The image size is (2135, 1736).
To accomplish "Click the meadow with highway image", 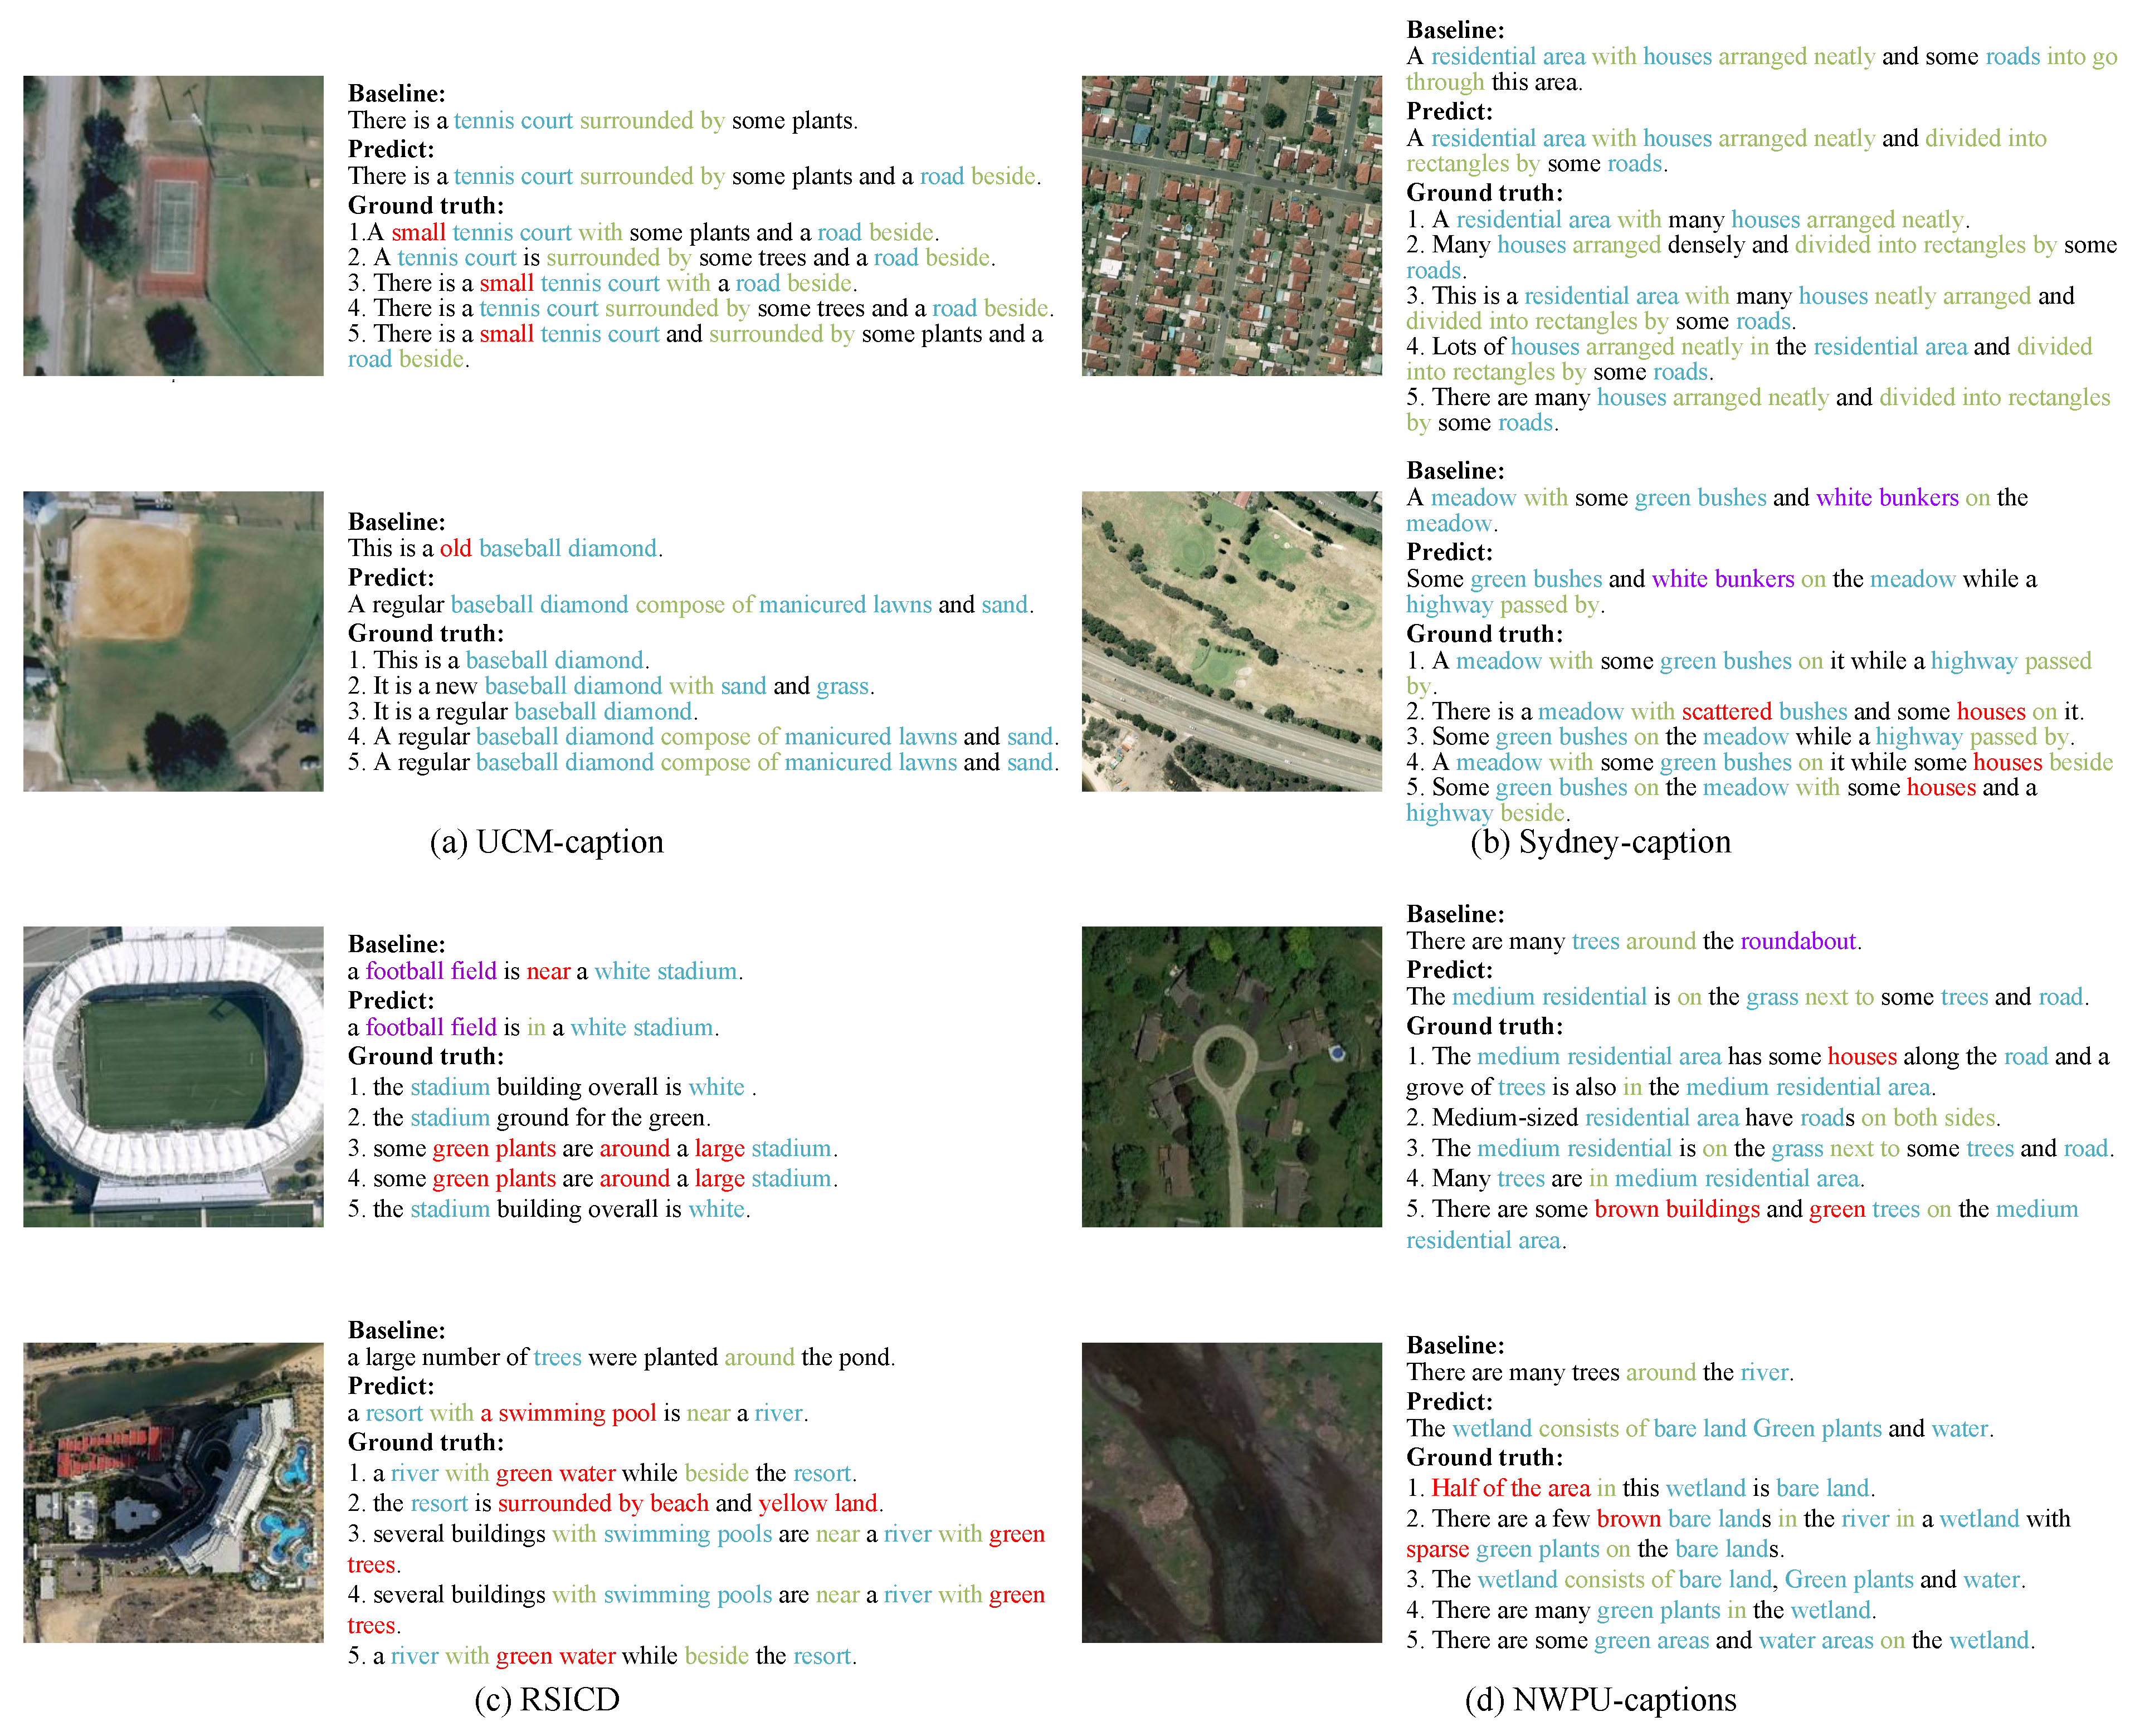I will 1231,641.
